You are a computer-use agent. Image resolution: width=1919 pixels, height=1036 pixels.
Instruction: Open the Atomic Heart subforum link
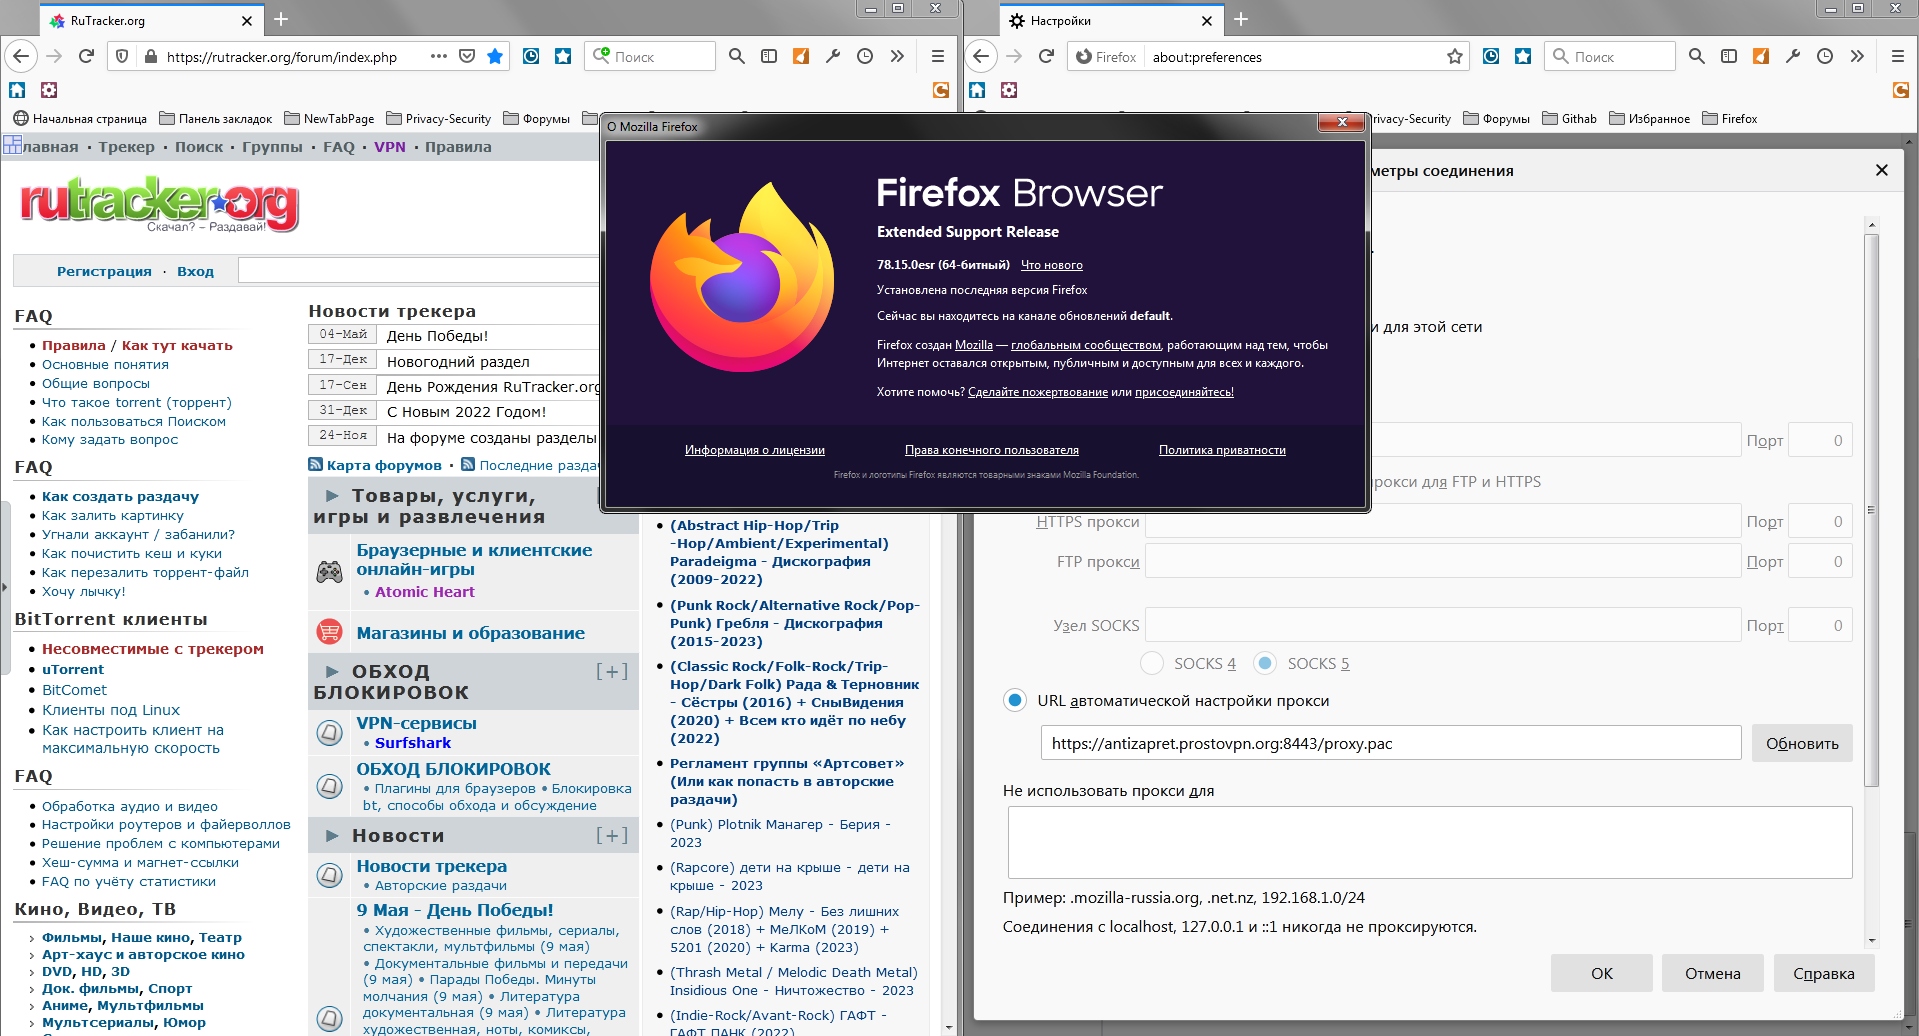pyautogui.click(x=424, y=592)
